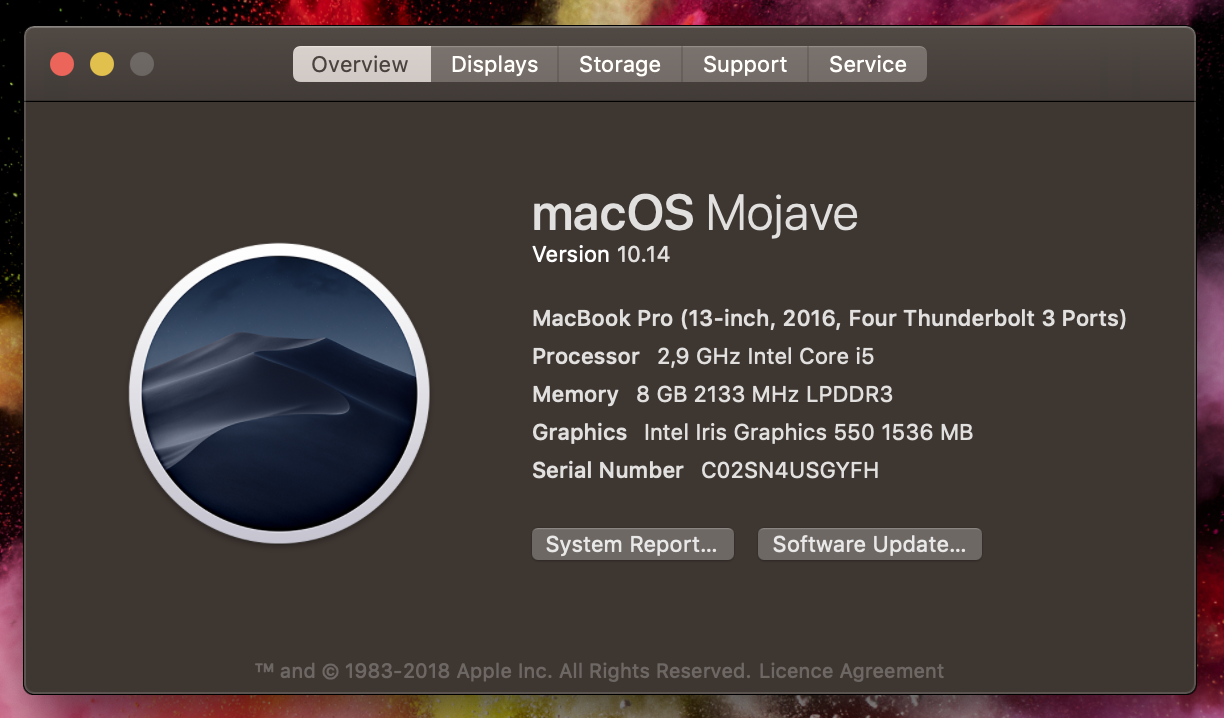Select serial number C02SN4USGYFH
The image size is (1224, 718).
click(x=790, y=470)
